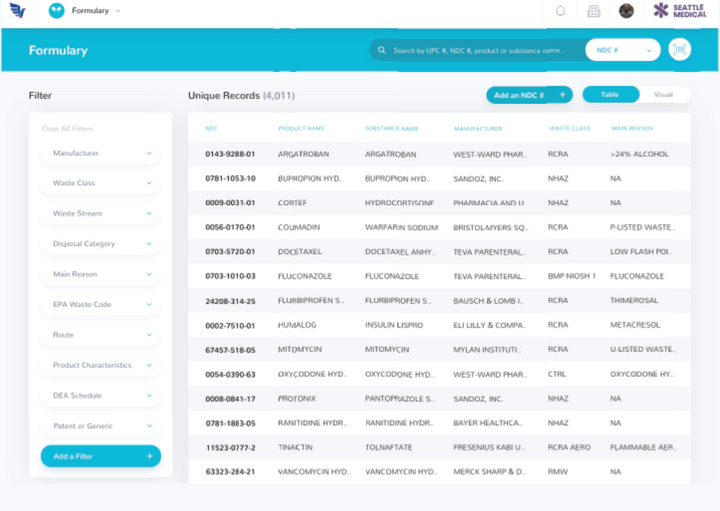Click the RCRA AERO waste class cell
The image size is (720, 511).
click(x=569, y=447)
